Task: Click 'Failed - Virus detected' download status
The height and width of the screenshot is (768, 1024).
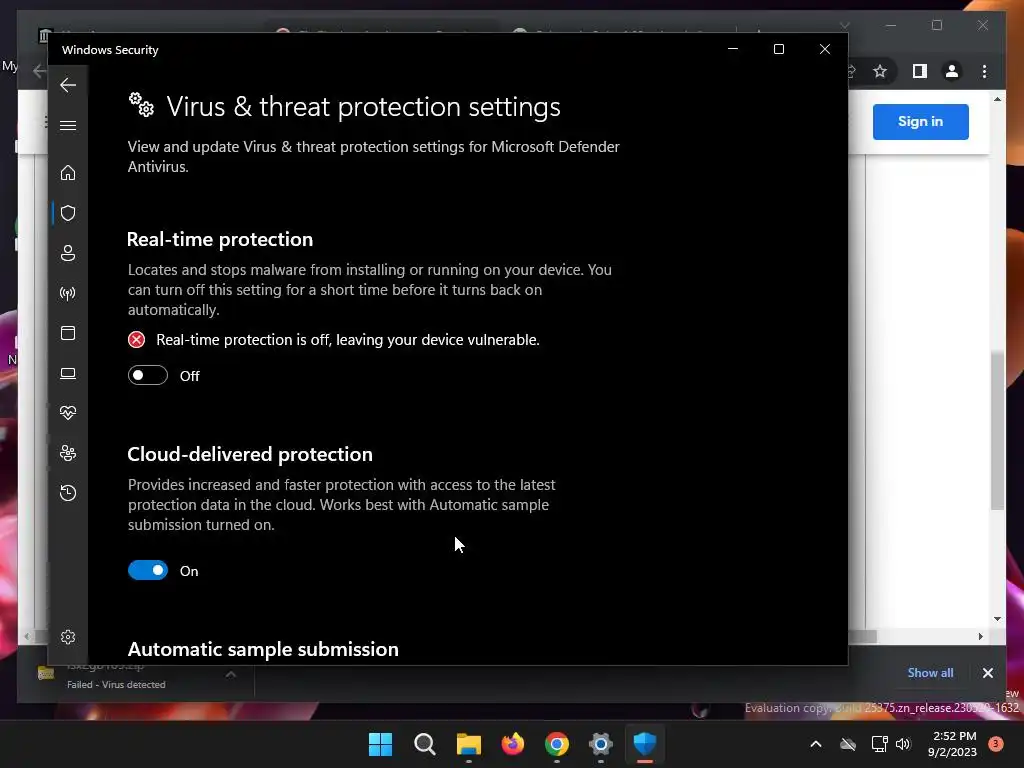Action: click(x=116, y=684)
